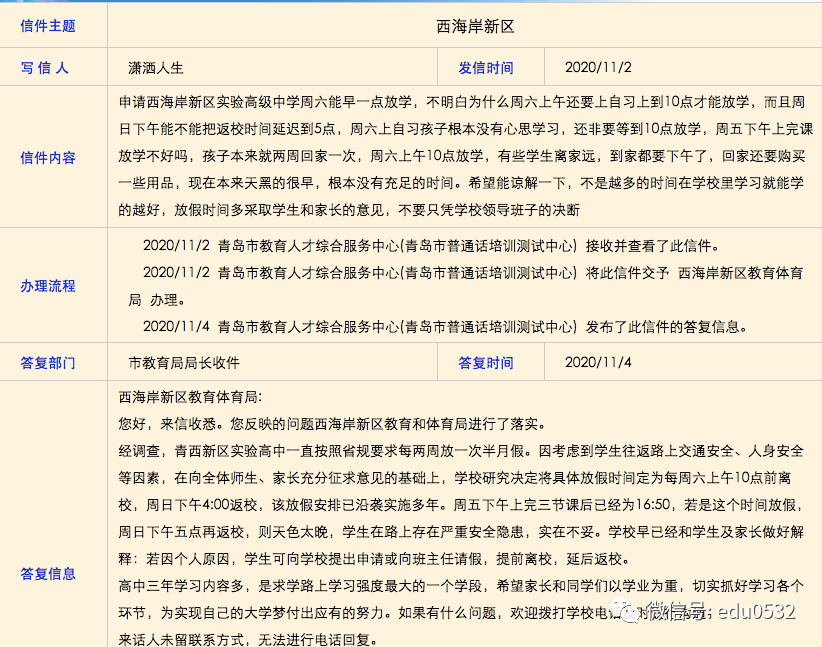
Task: Click the reply line starting 您好，来信收悉
Action: click(333, 424)
